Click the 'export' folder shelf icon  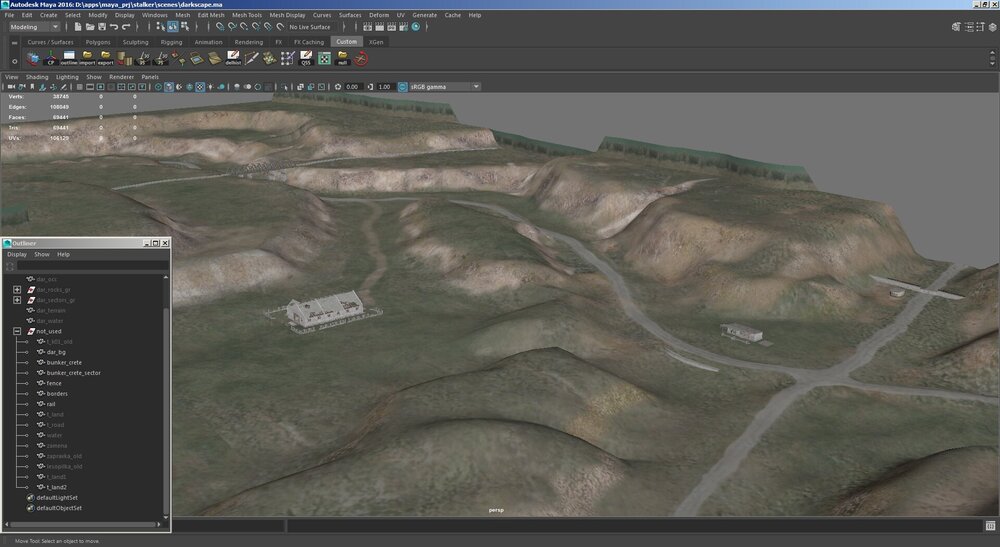pos(105,59)
